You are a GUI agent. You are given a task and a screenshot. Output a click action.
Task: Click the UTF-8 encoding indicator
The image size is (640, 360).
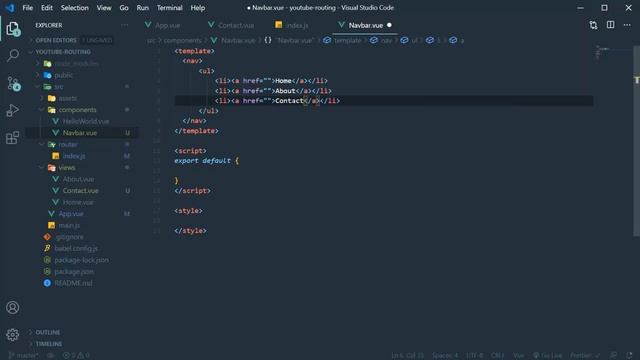(x=474, y=356)
